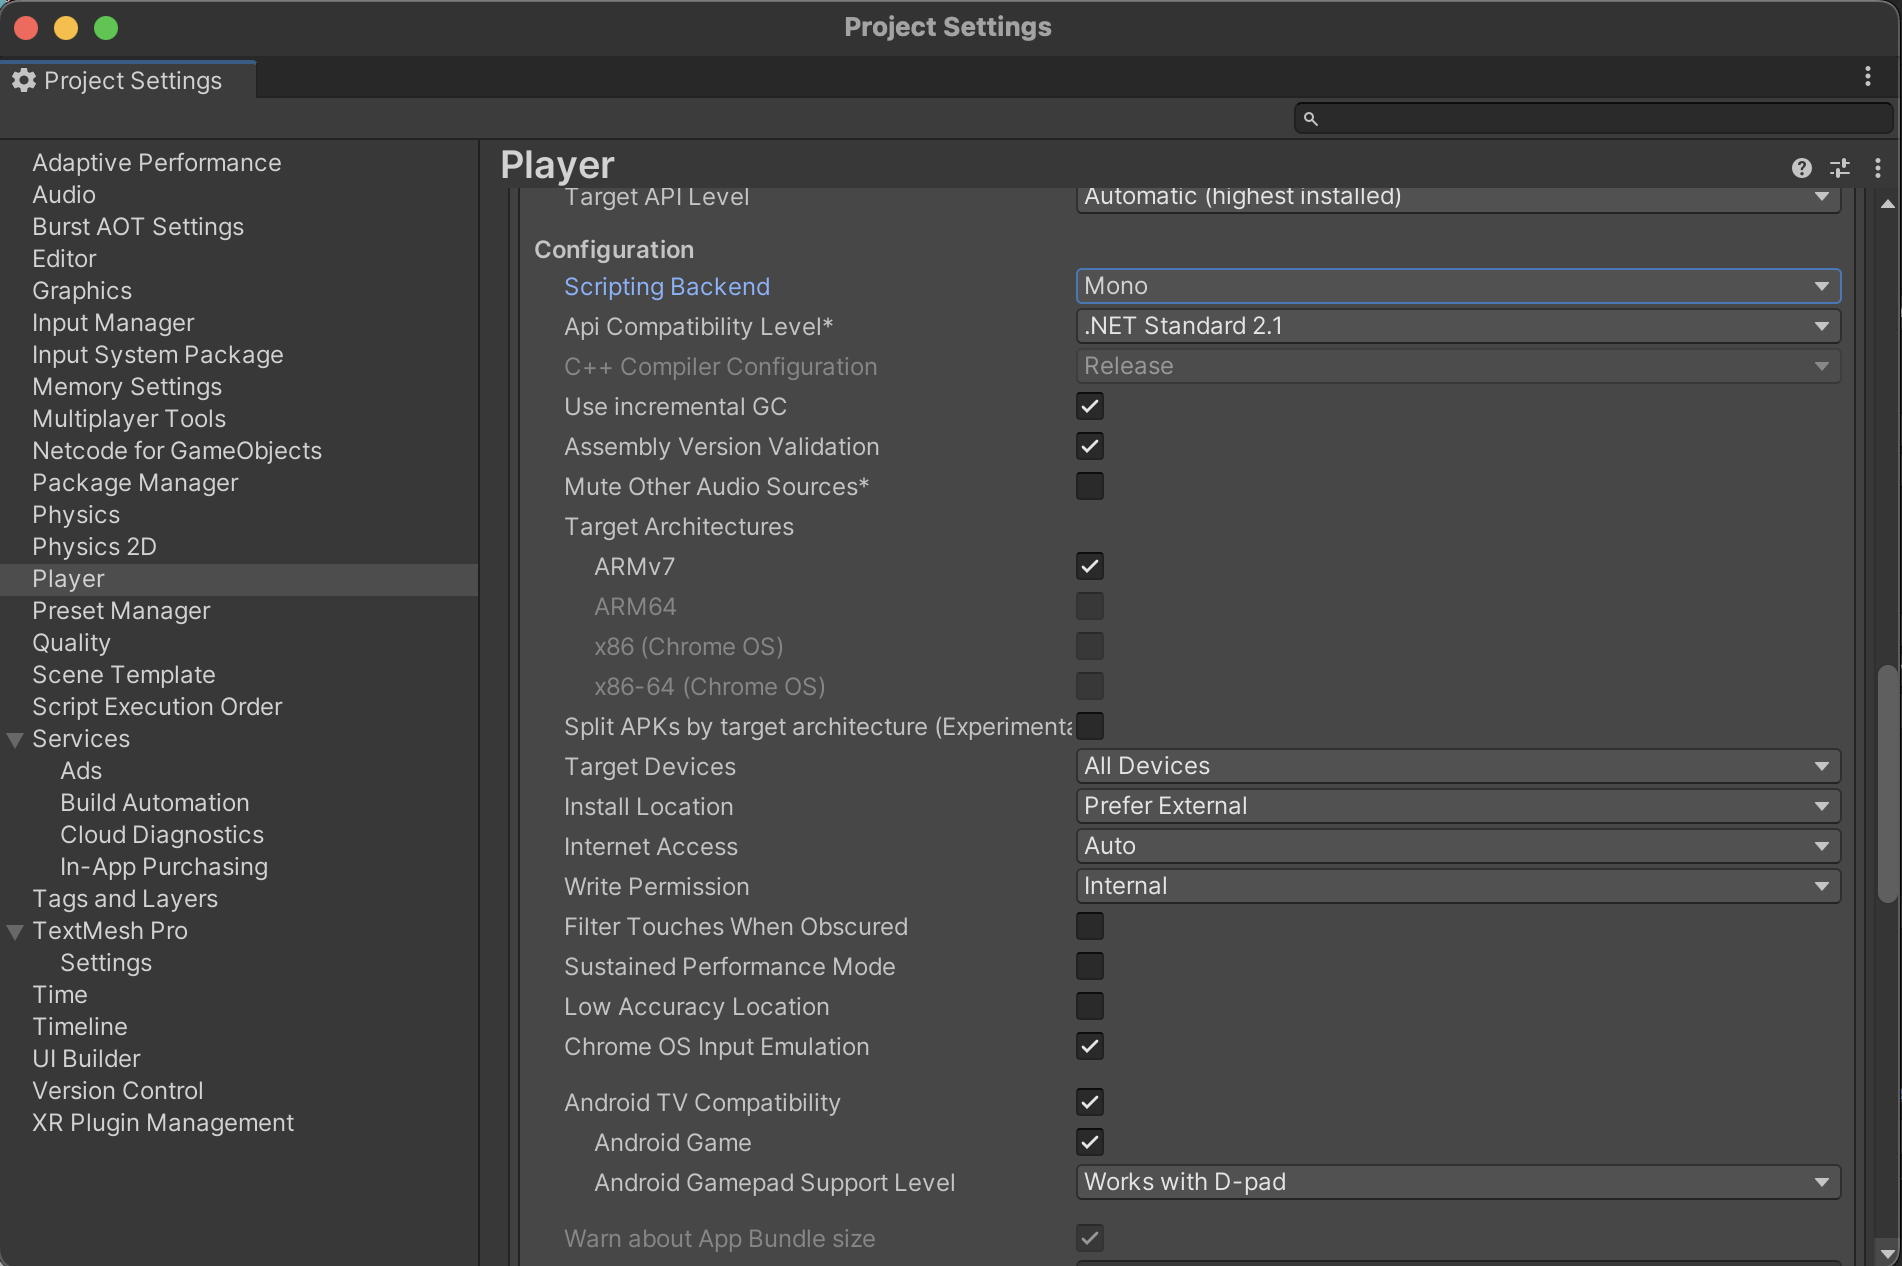This screenshot has height=1266, width=1902.
Task: Open Tags and Layers settings
Action: 125,899
